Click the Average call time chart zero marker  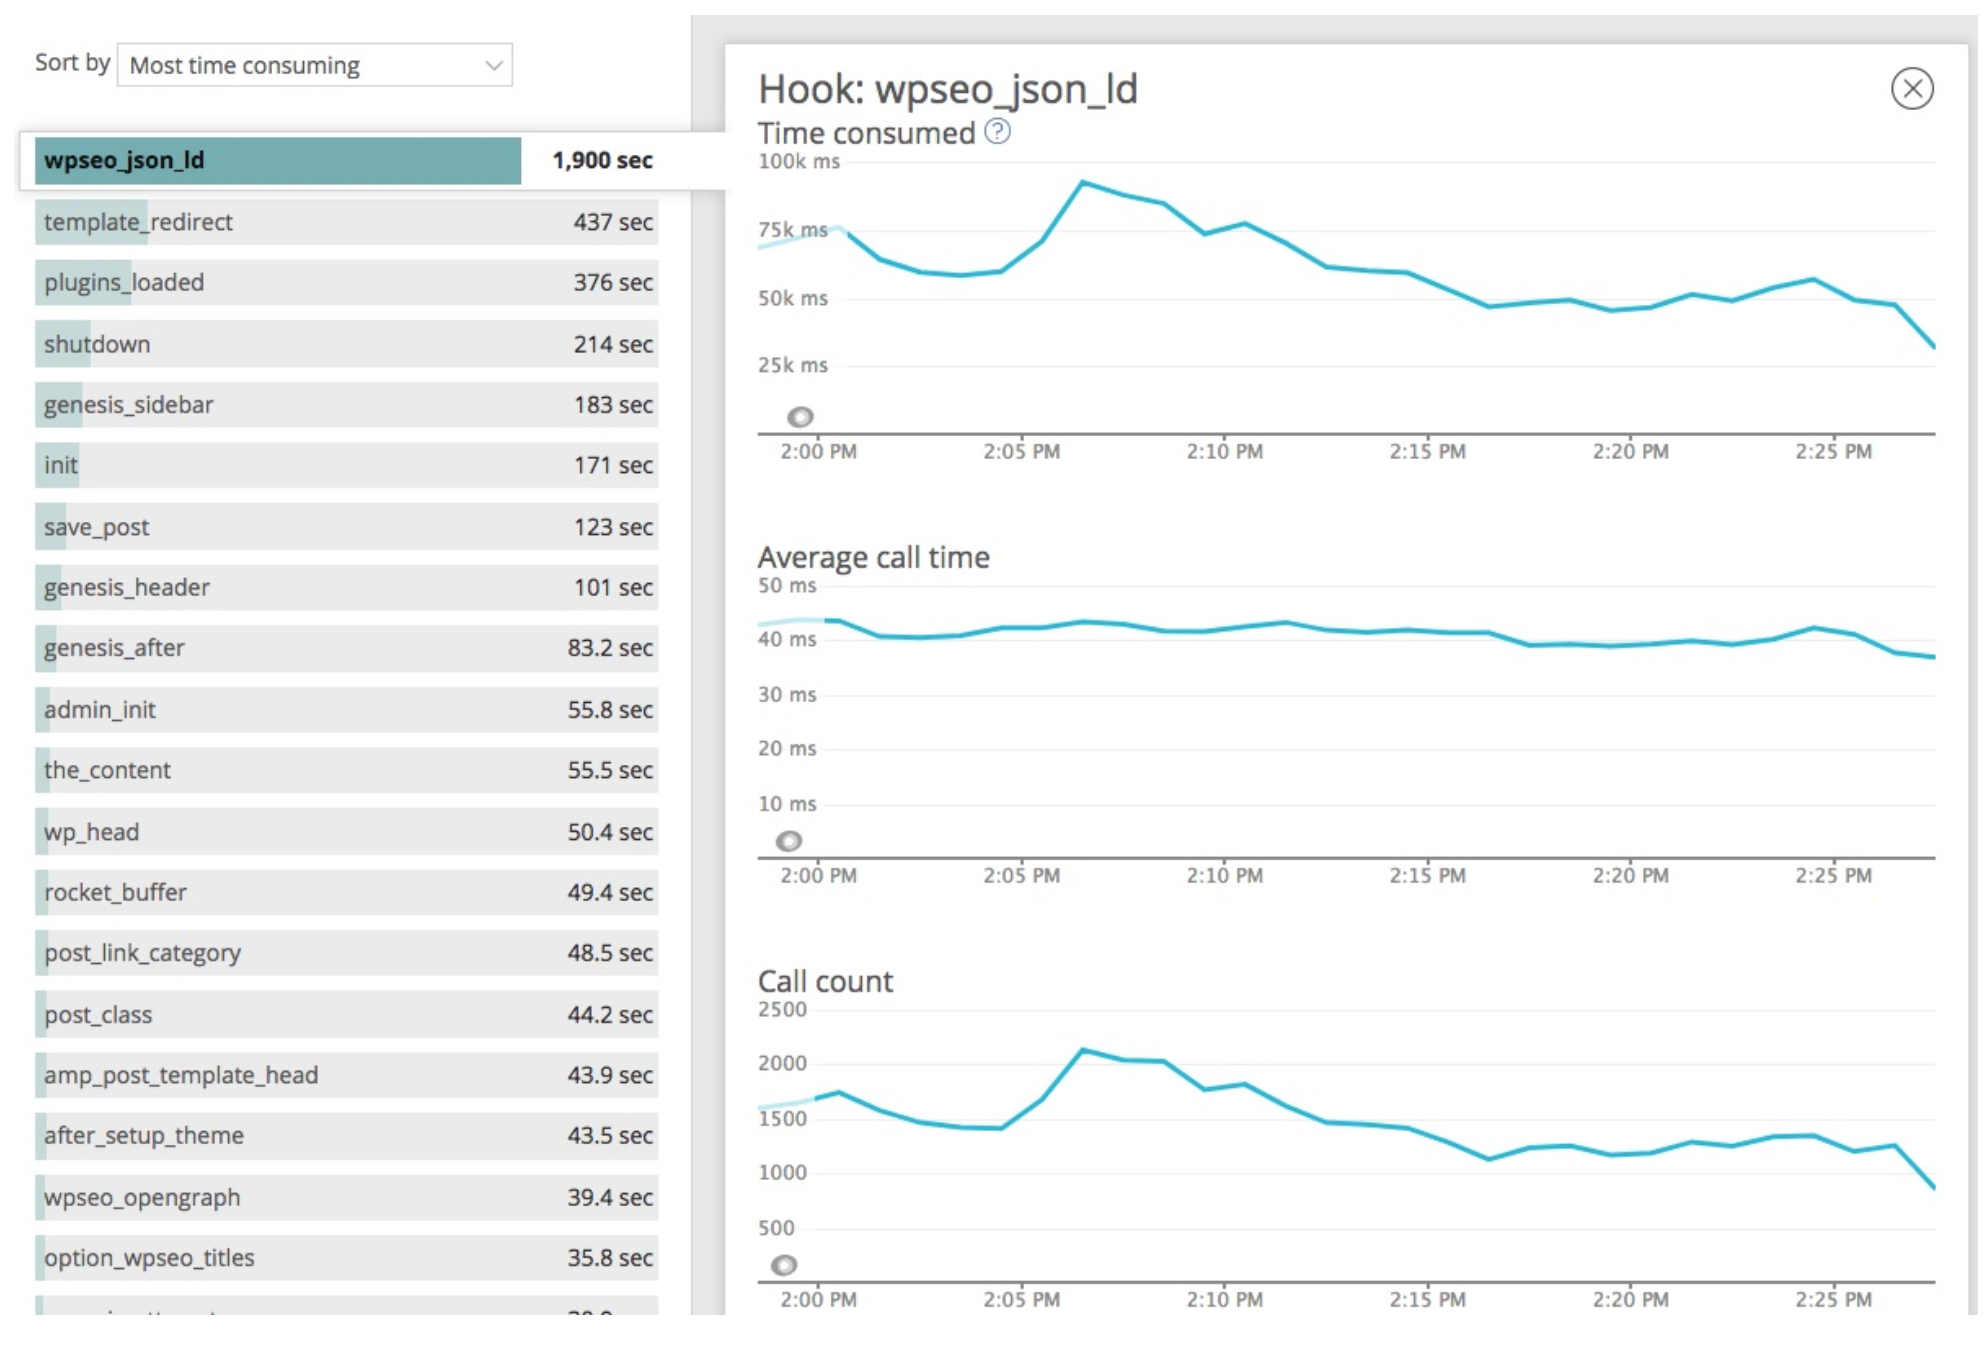coord(789,841)
